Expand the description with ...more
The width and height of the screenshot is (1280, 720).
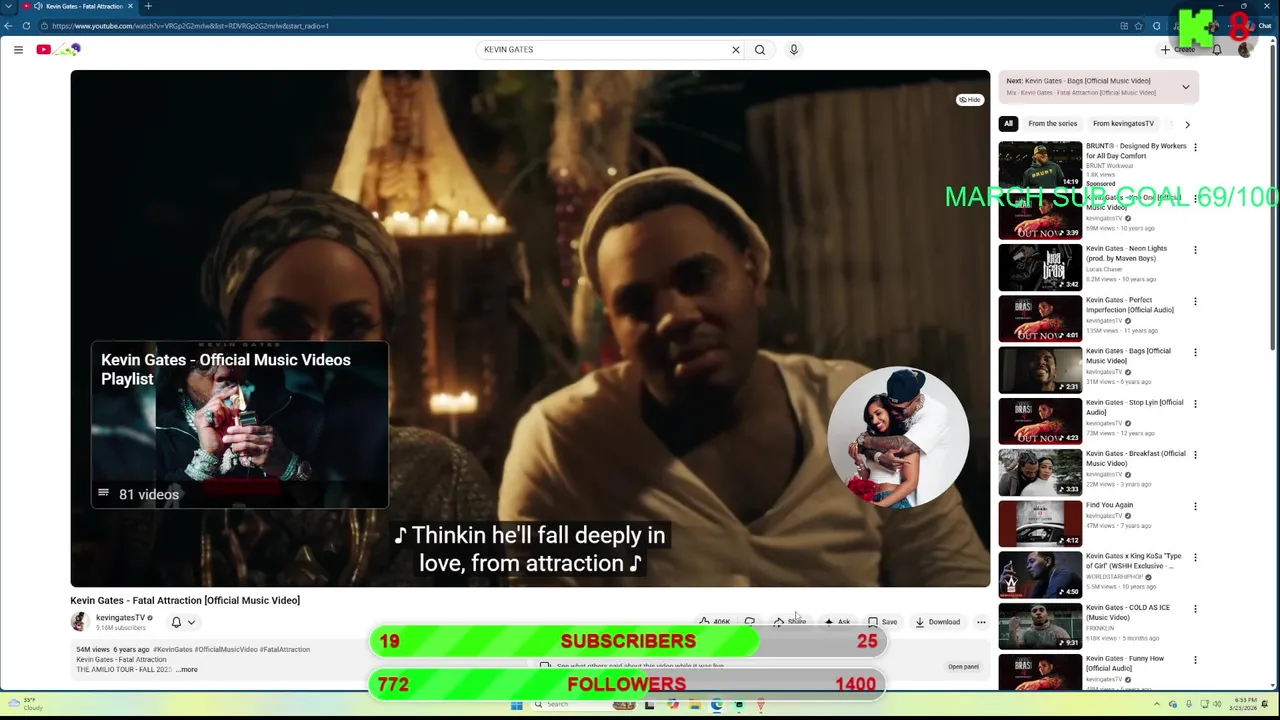pyautogui.click(x=187, y=670)
